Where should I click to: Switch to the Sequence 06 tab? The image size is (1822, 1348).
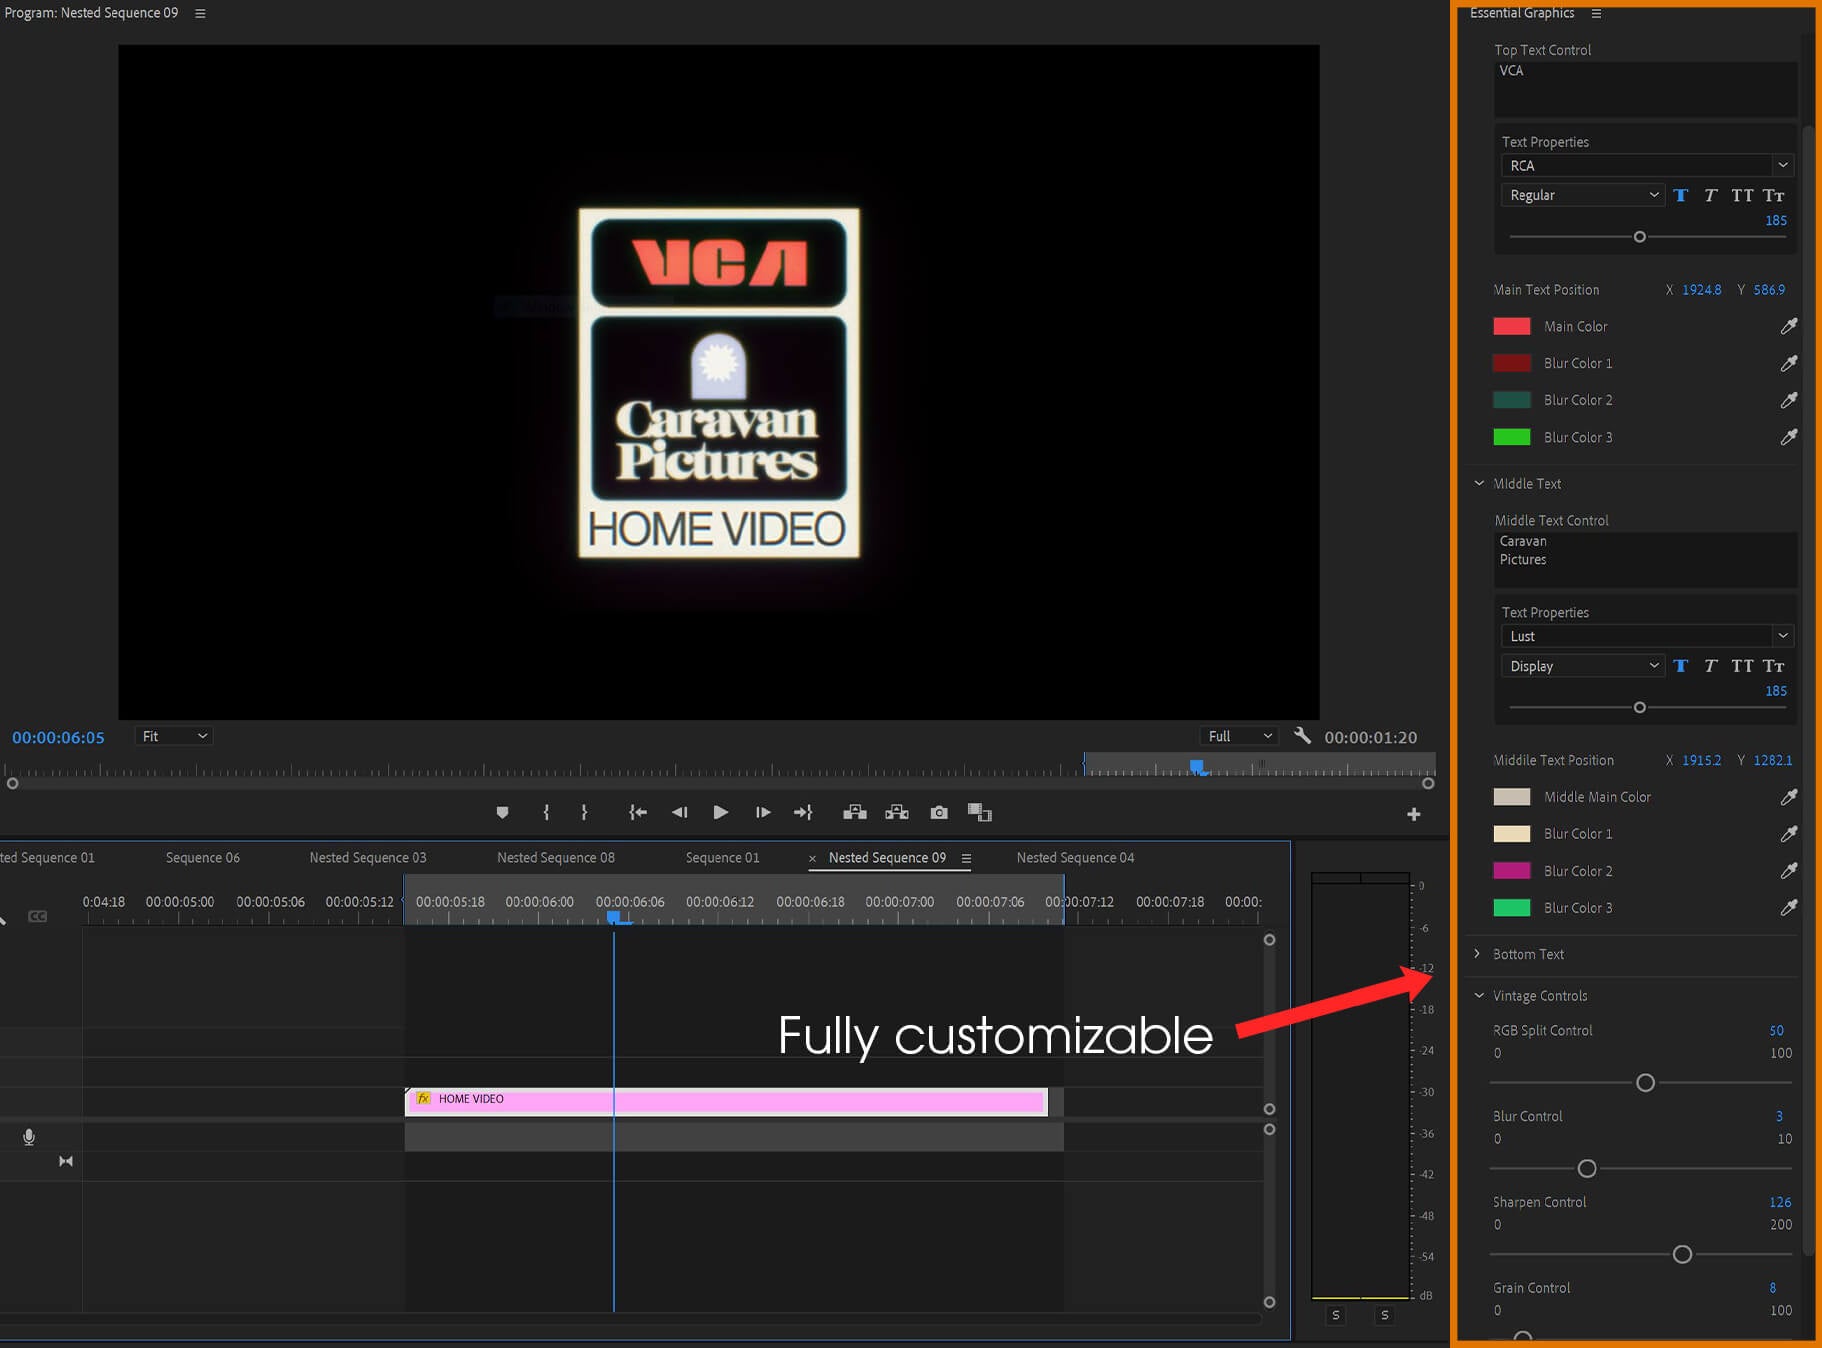202,857
